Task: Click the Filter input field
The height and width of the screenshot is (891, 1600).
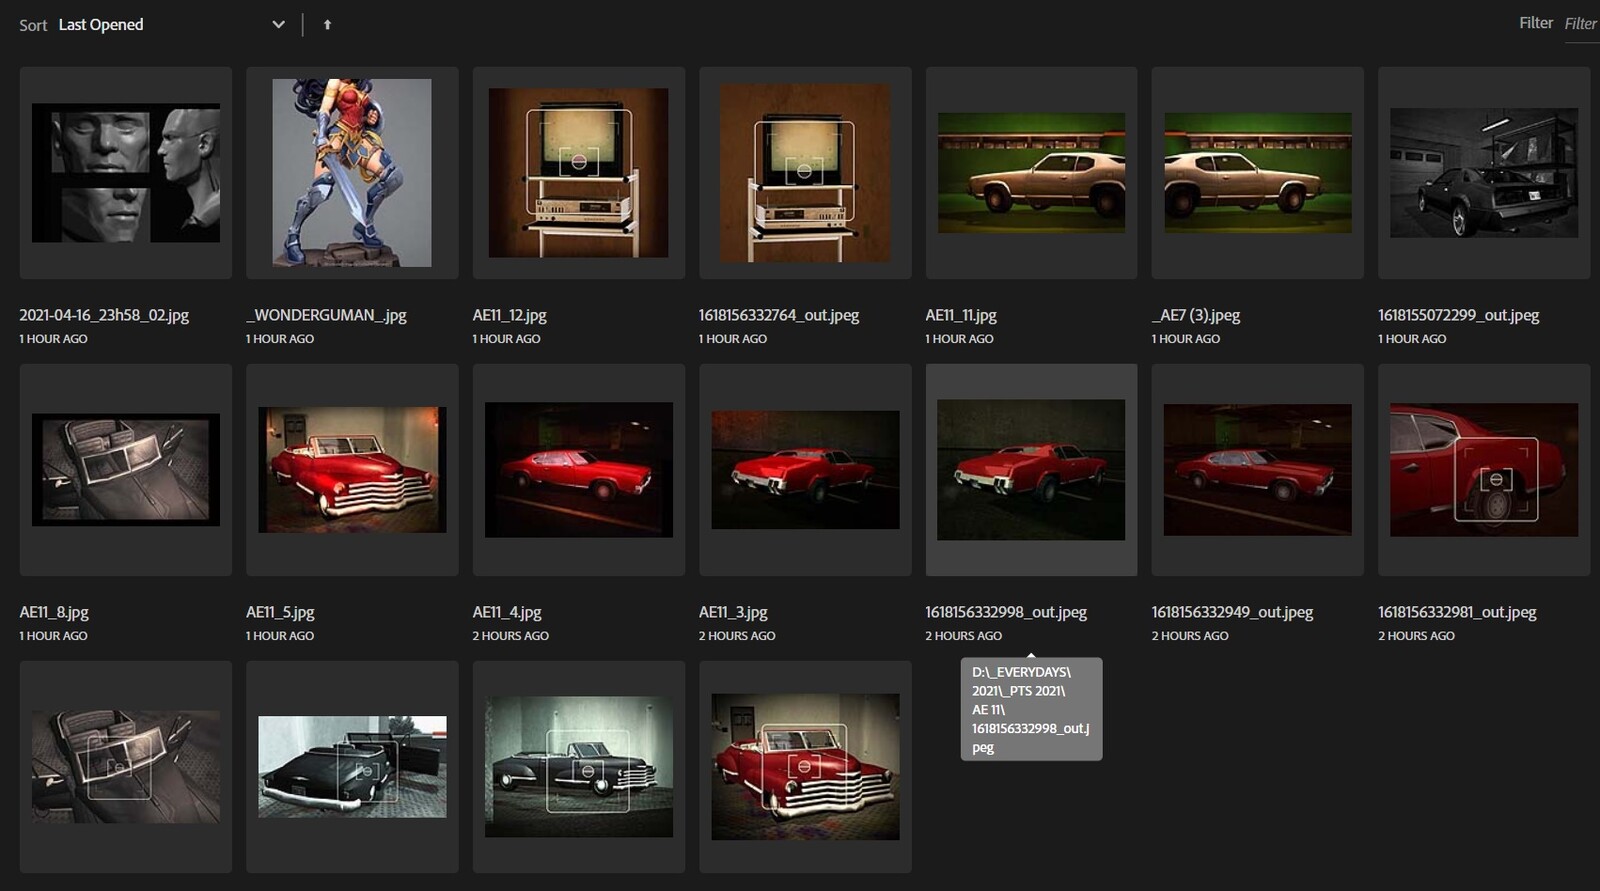Action: coord(1580,24)
